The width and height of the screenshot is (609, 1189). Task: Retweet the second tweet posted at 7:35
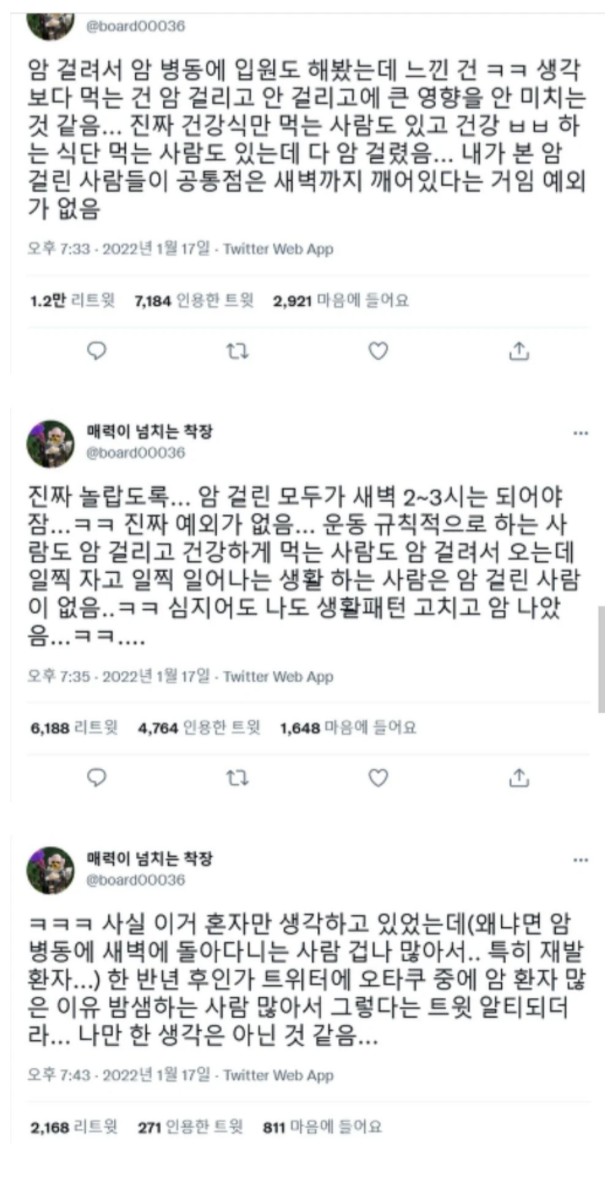tap(237, 777)
